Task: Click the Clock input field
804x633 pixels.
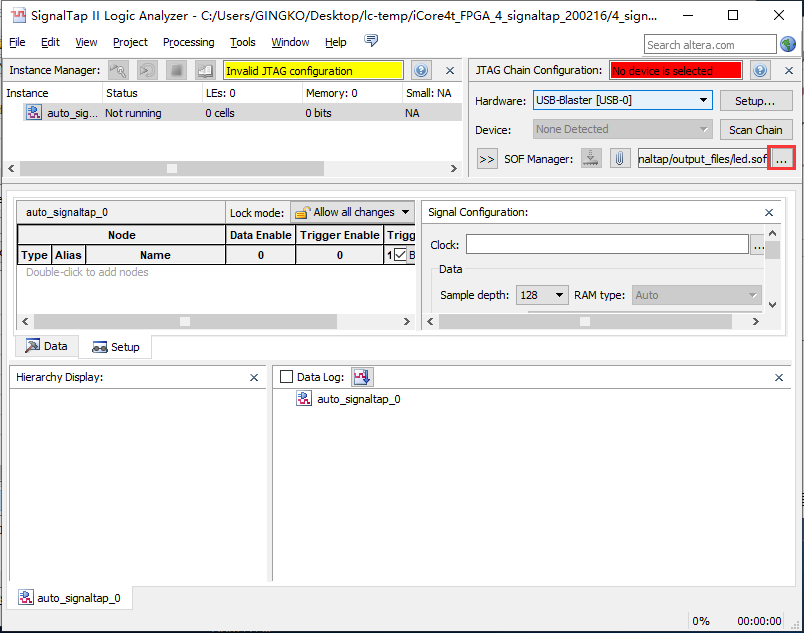Action: click(606, 245)
